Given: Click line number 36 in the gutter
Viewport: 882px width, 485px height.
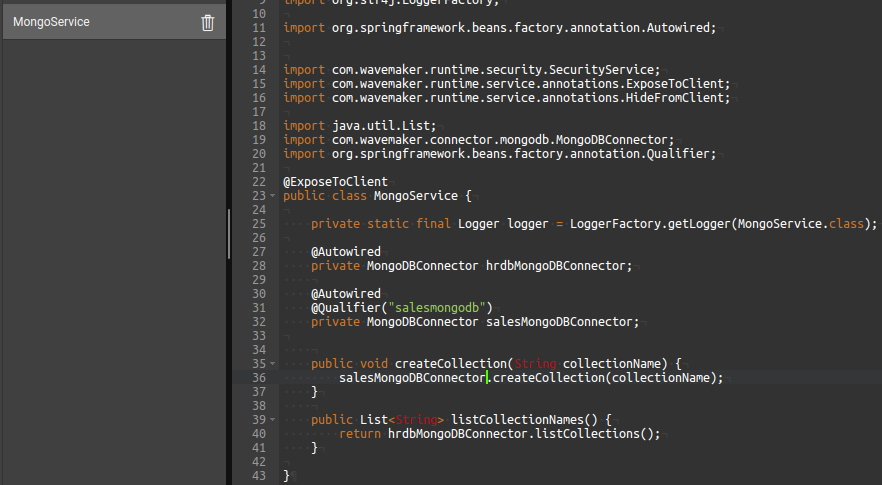Looking at the screenshot, I should coord(259,378).
